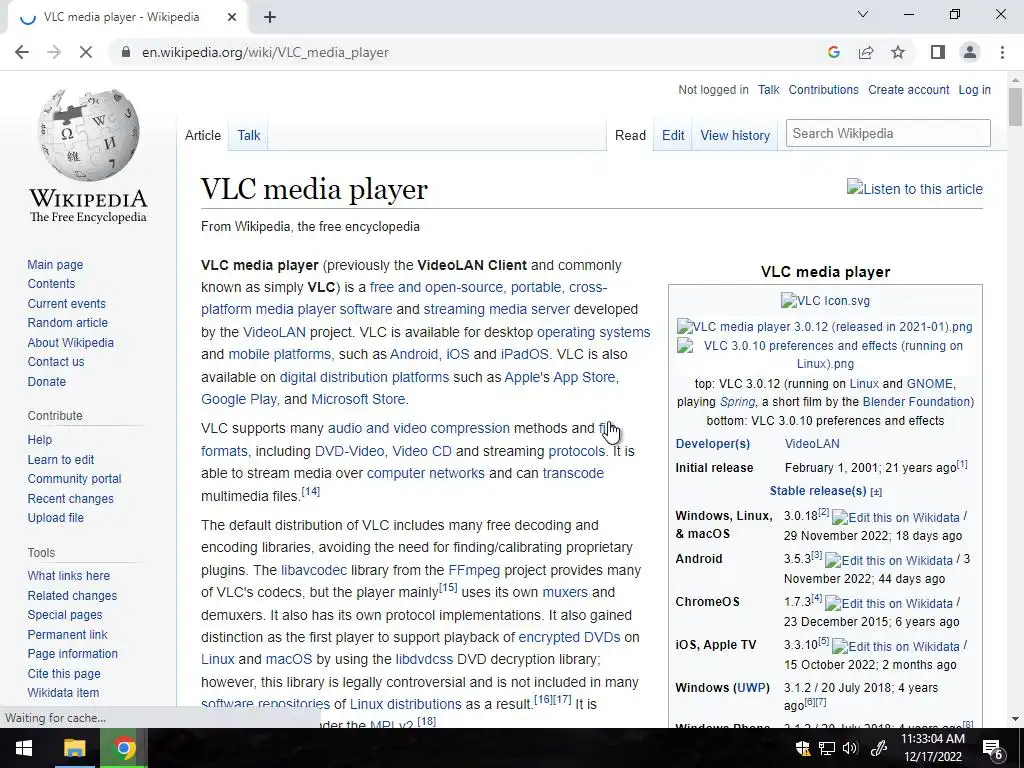Image resolution: width=1024 pixels, height=768 pixels.
Task: Share this page icon
Action: pos(866,52)
